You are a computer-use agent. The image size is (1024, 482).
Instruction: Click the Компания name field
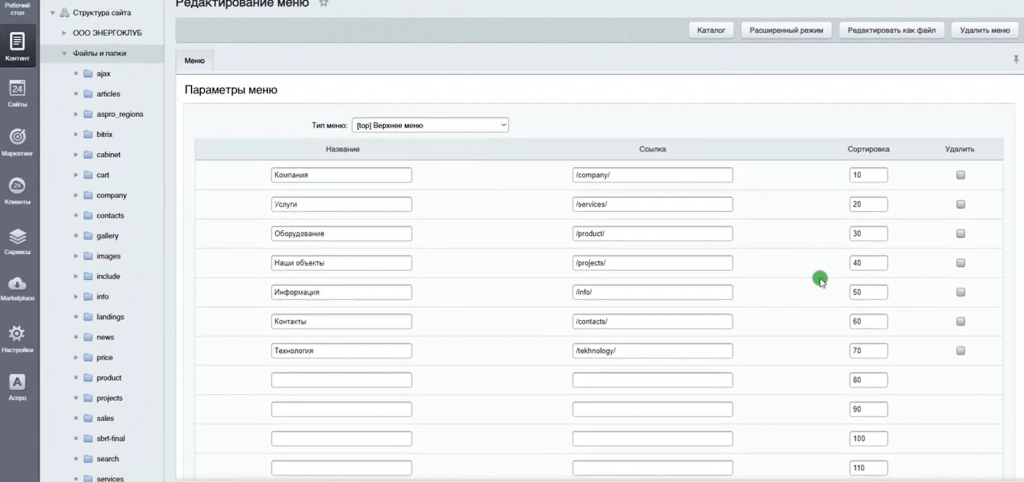pyautogui.click(x=342, y=175)
